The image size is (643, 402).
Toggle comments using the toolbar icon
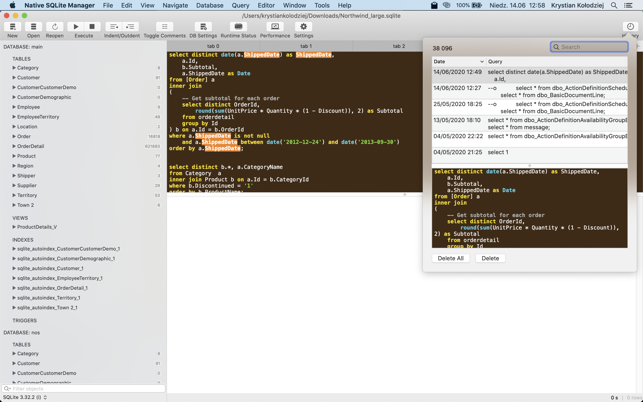164,28
